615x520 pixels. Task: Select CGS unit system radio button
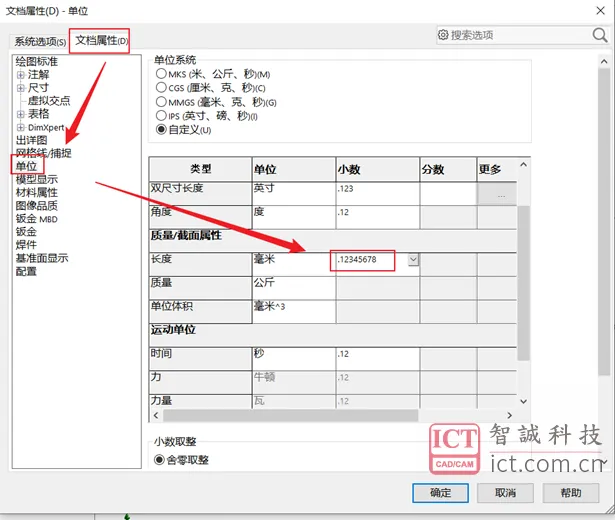[161, 87]
